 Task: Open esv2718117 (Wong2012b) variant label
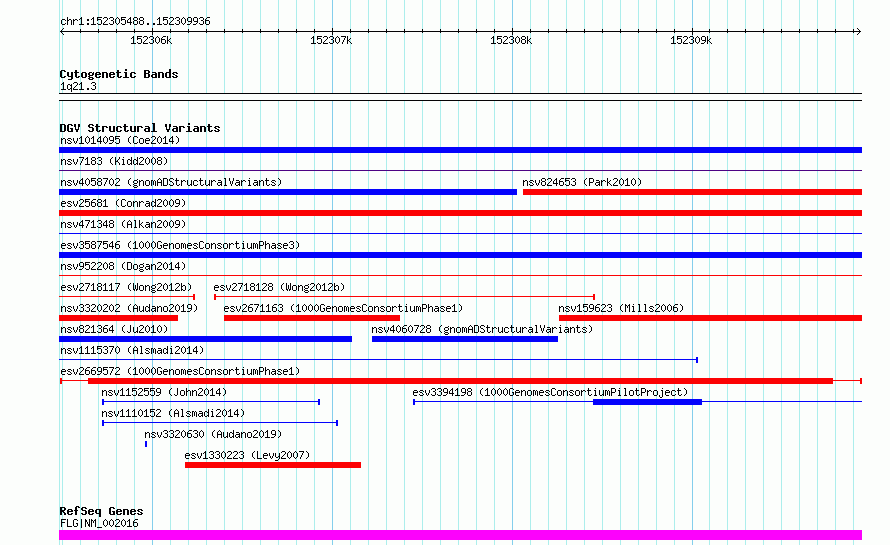pos(126,287)
